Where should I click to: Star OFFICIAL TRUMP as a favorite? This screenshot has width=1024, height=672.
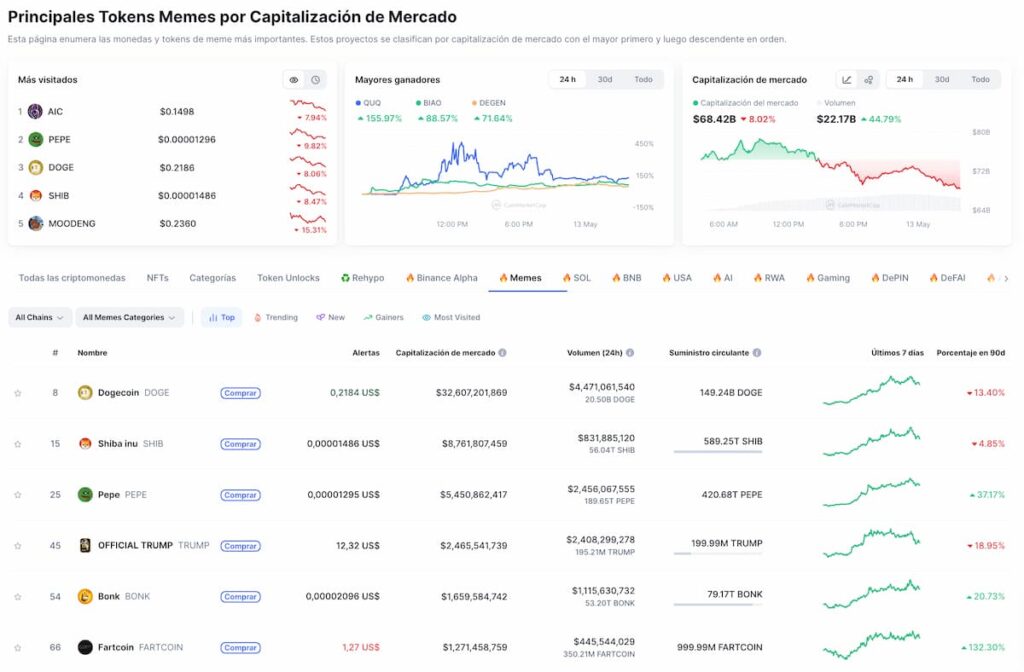[18, 546]
